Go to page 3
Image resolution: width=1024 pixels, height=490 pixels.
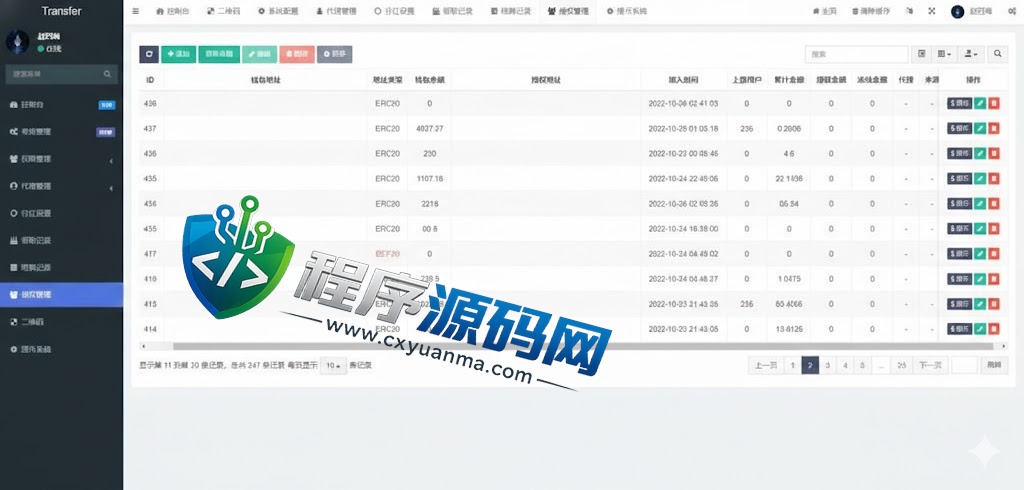tap(827, 365)
